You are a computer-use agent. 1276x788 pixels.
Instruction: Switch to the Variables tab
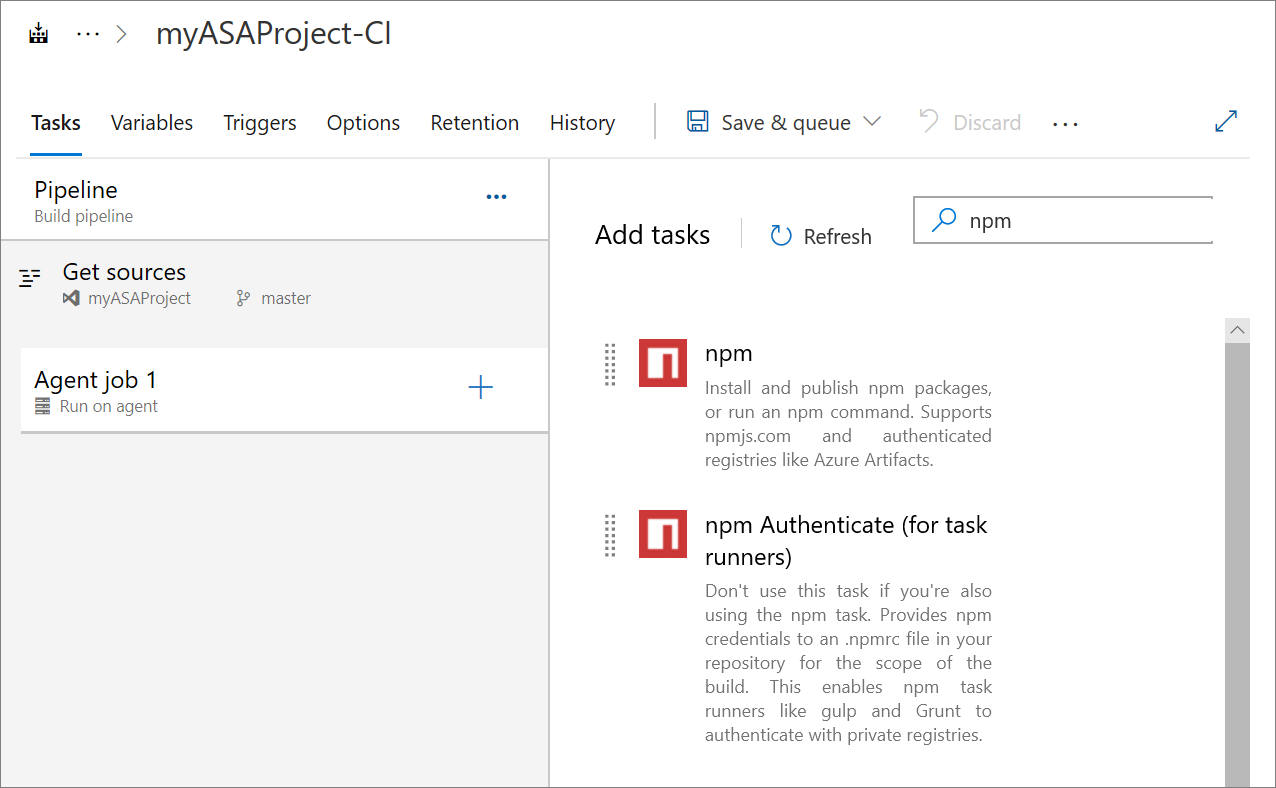click(151, 122)
